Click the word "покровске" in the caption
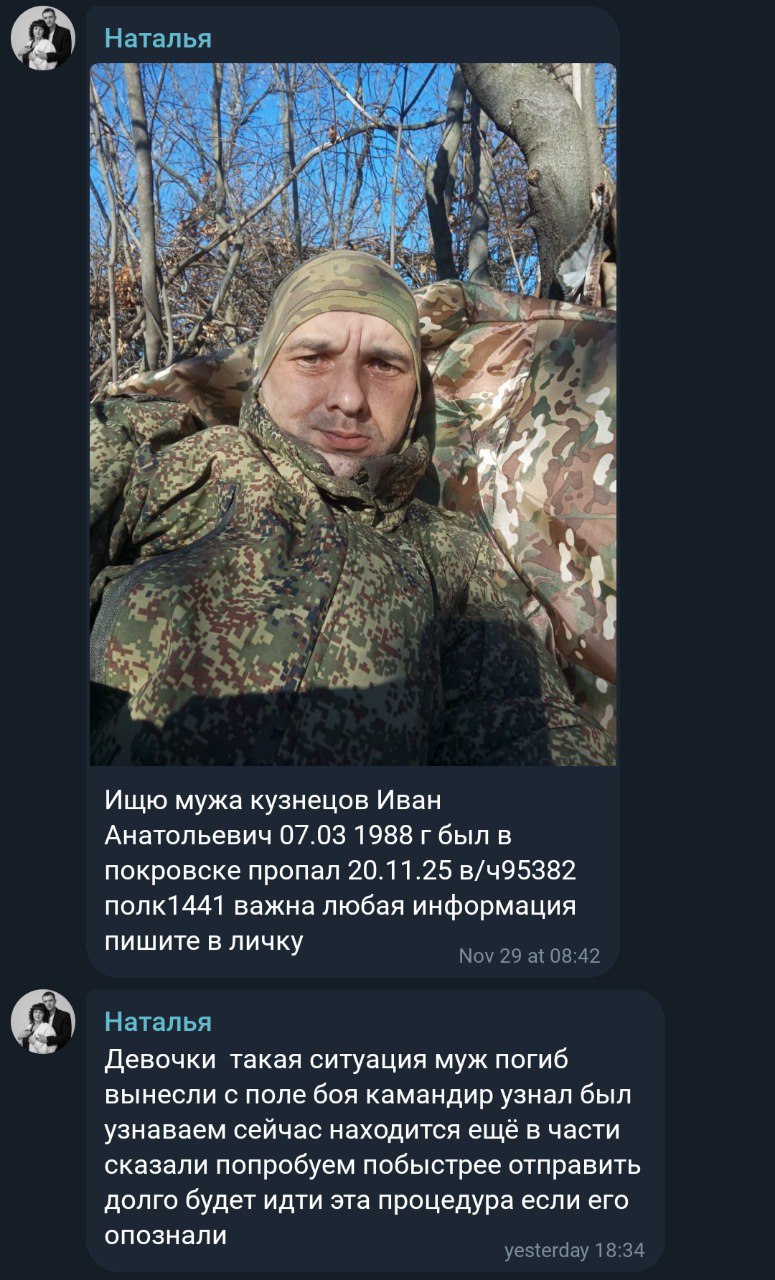The height and width of the screenshot is (1280, 775). coord(170,871)
